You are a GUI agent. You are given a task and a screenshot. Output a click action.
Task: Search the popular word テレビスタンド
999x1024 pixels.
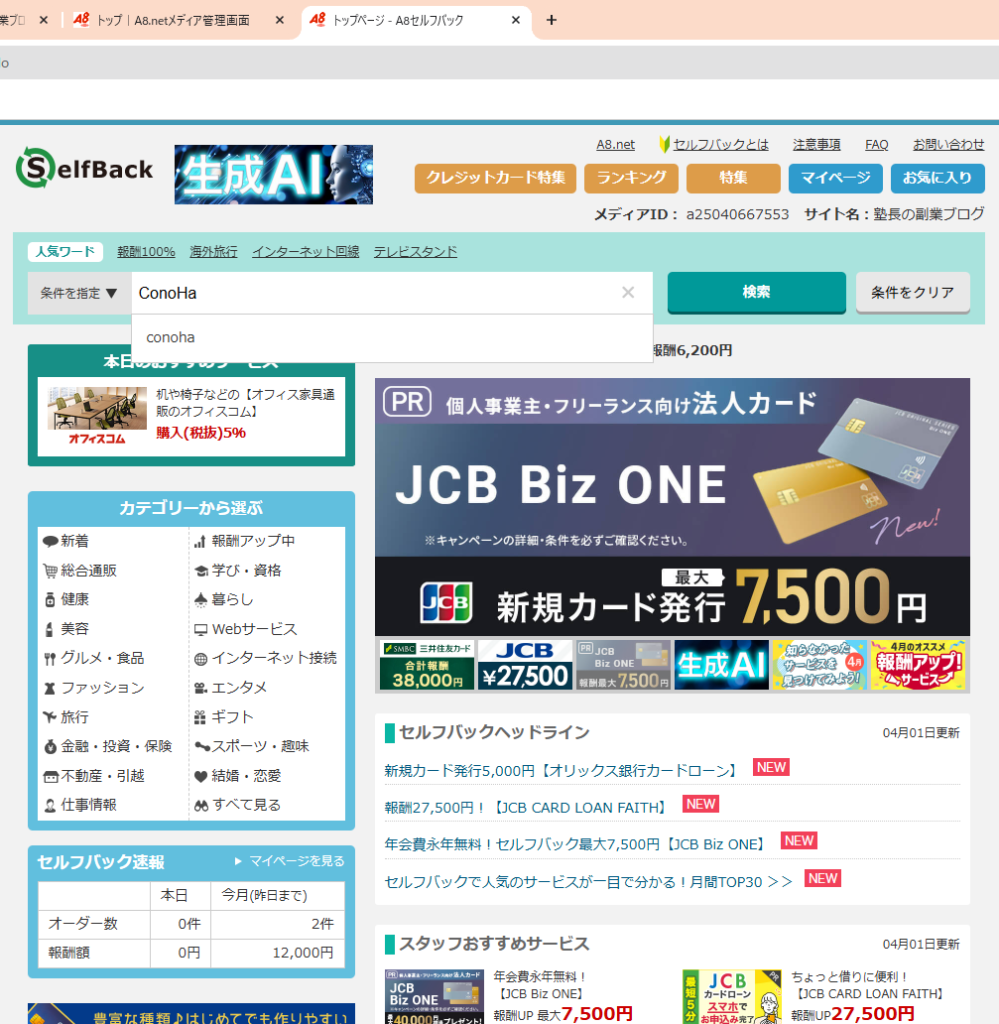[x=415, y=251]
